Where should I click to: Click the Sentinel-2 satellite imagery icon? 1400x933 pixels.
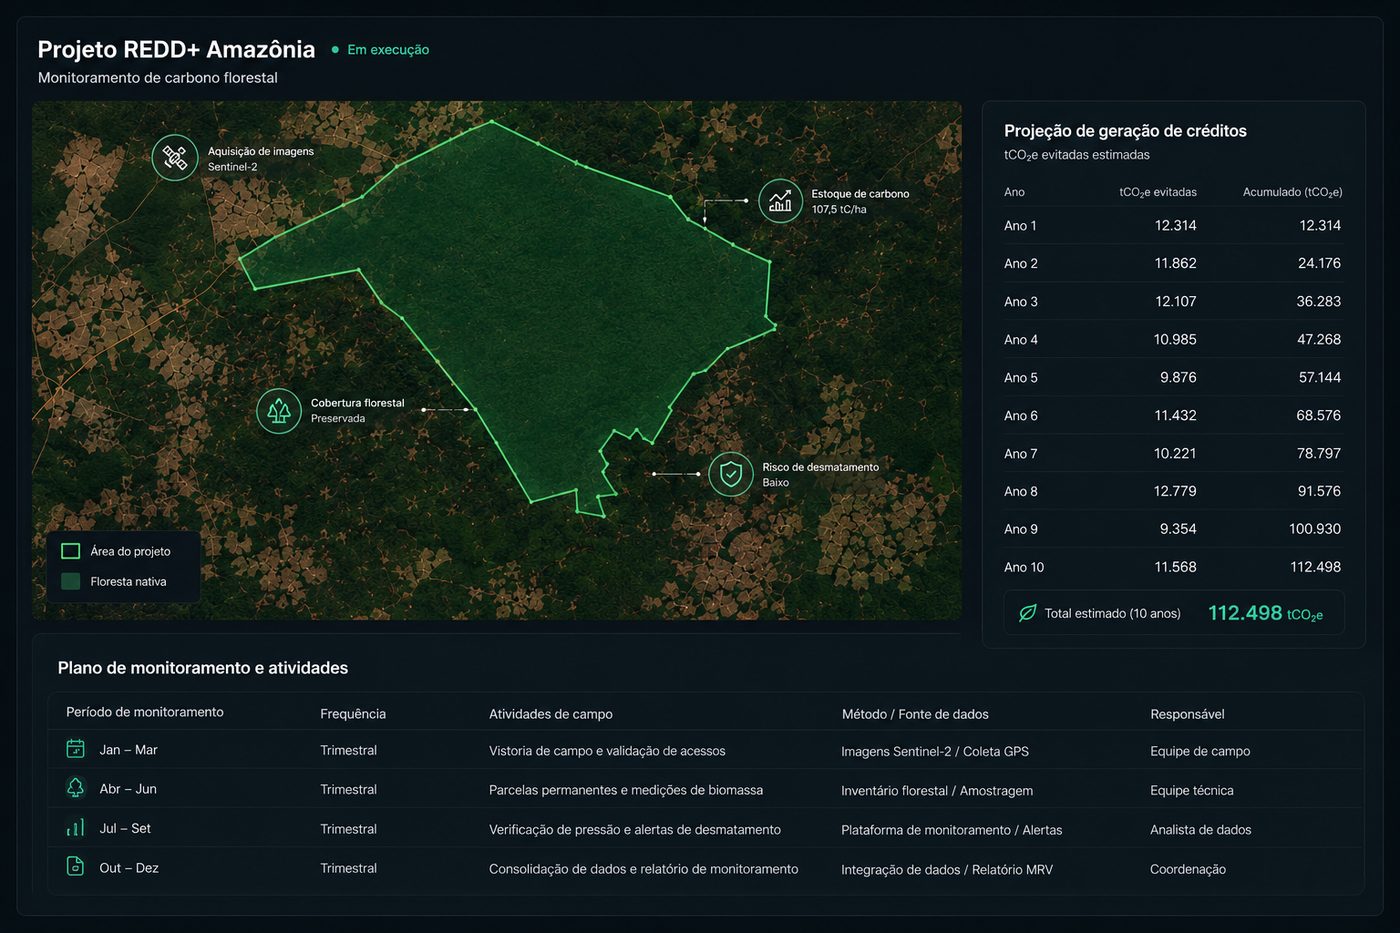pyautogui.click(x=175, y=158)
